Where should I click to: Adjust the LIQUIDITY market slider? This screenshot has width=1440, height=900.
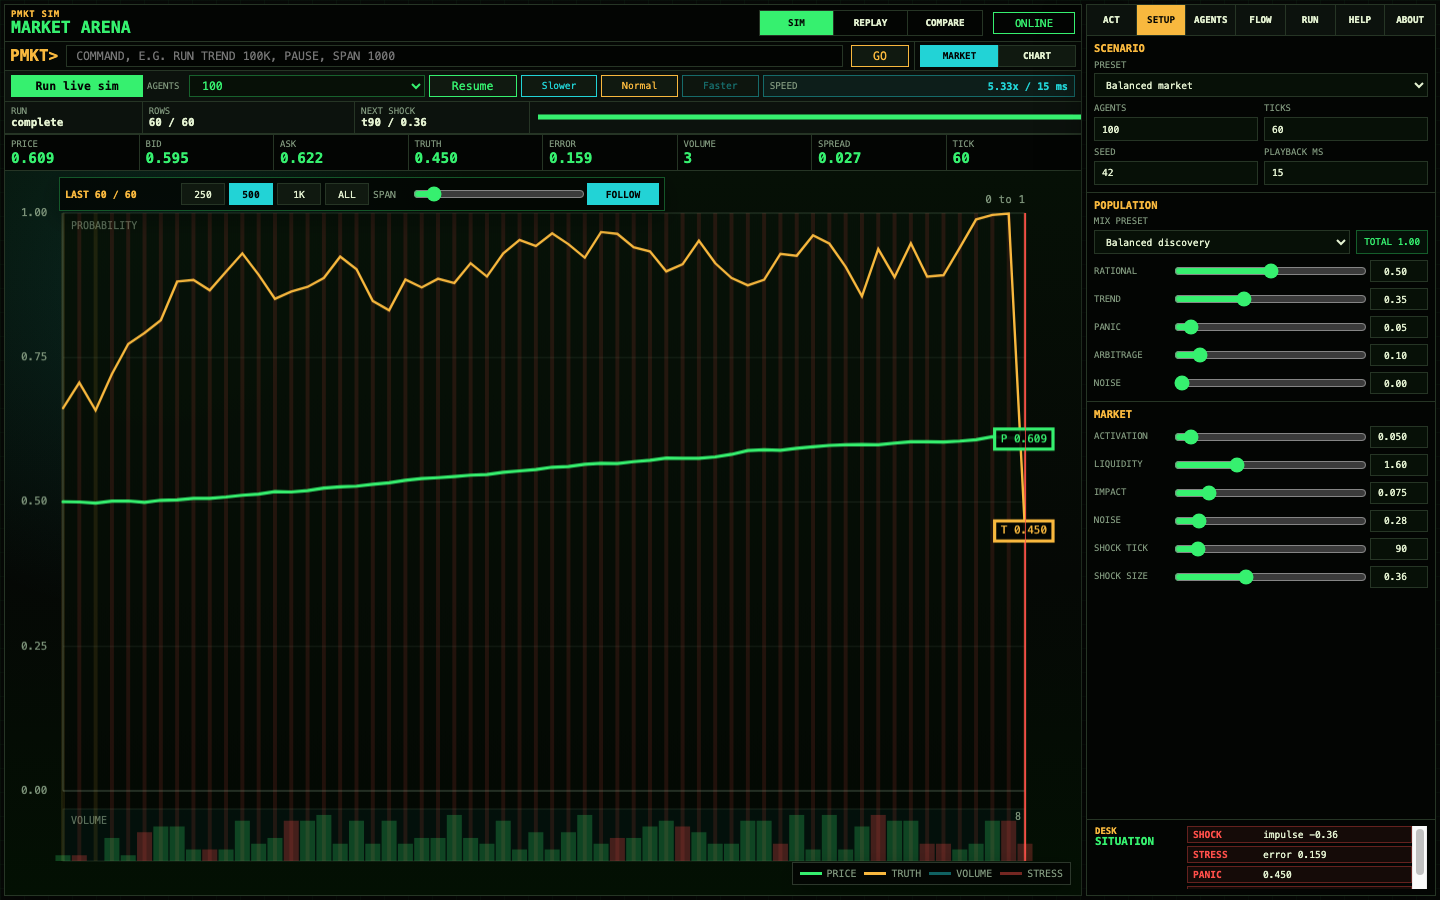[x=1270, y=465]
